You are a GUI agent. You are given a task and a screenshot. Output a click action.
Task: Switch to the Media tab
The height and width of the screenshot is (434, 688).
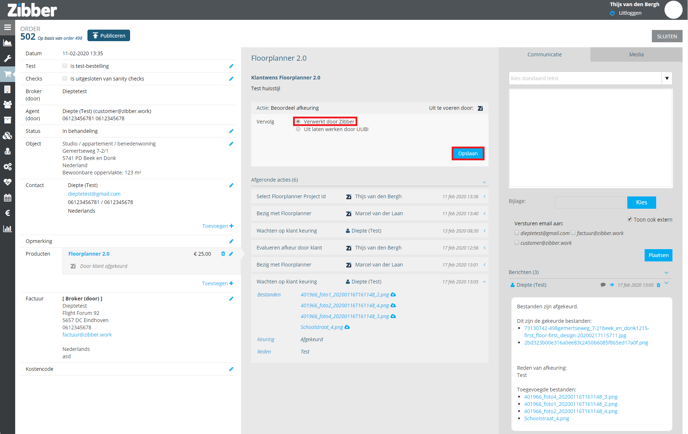636,55
